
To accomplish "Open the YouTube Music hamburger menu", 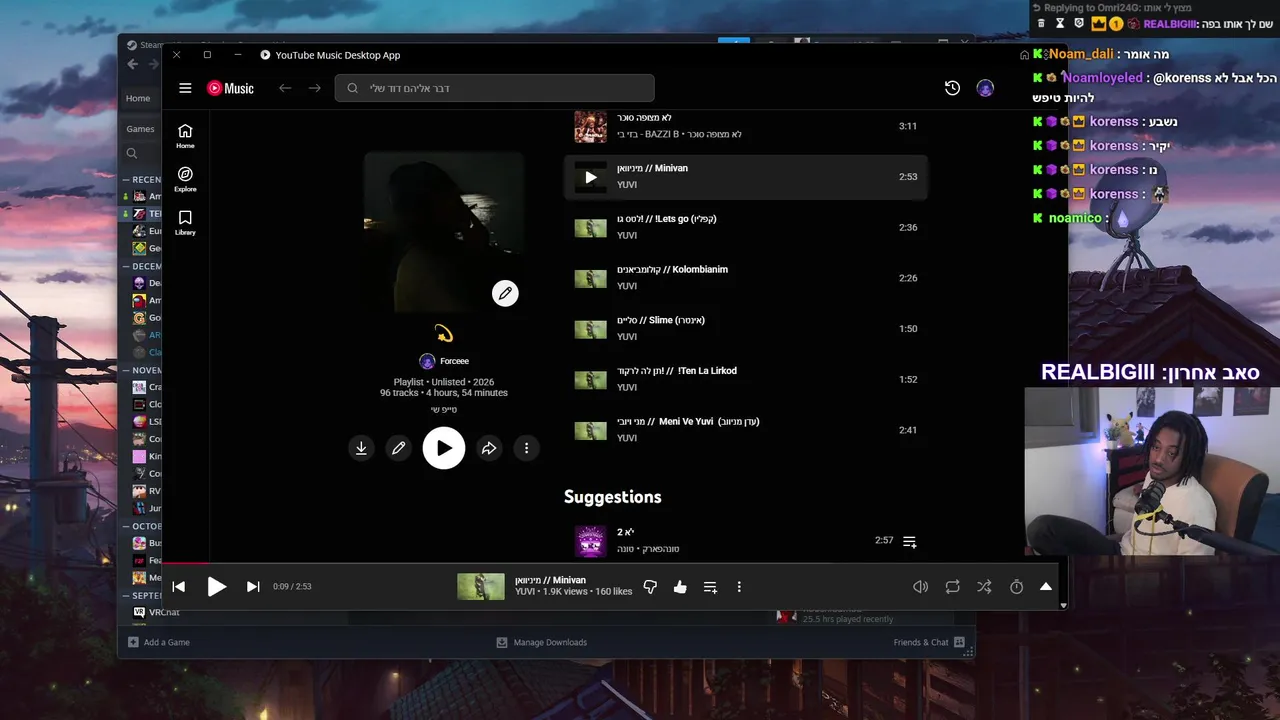I will 185,88.
